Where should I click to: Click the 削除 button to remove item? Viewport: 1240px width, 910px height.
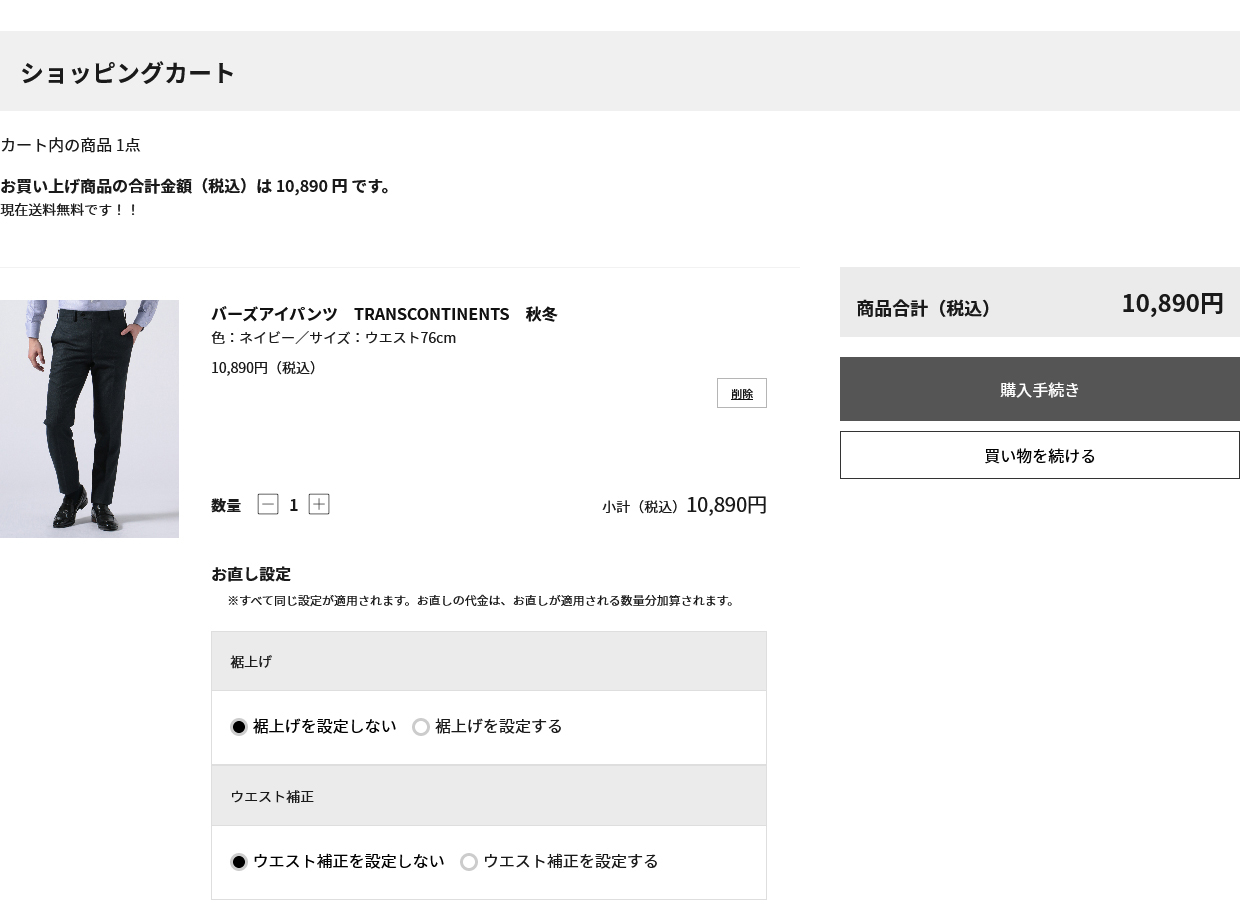741,393
